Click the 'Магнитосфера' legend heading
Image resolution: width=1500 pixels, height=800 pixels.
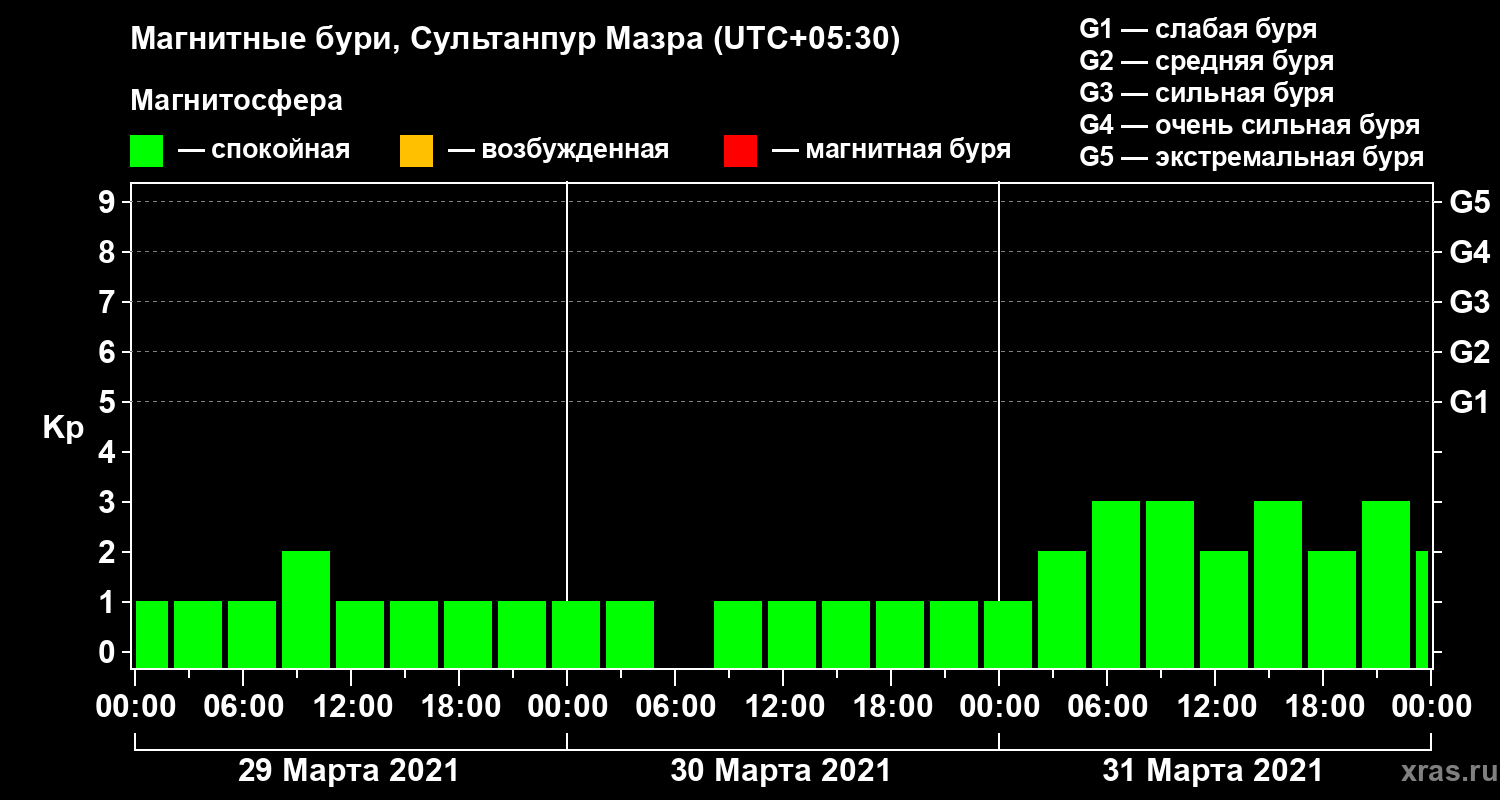click(236, 101)
